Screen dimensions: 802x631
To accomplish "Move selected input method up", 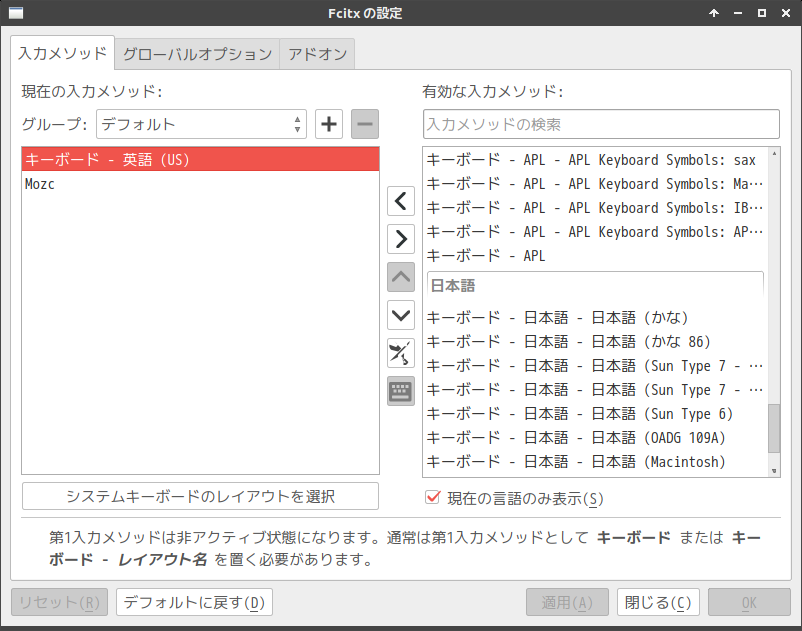I will tap(400, 277).
